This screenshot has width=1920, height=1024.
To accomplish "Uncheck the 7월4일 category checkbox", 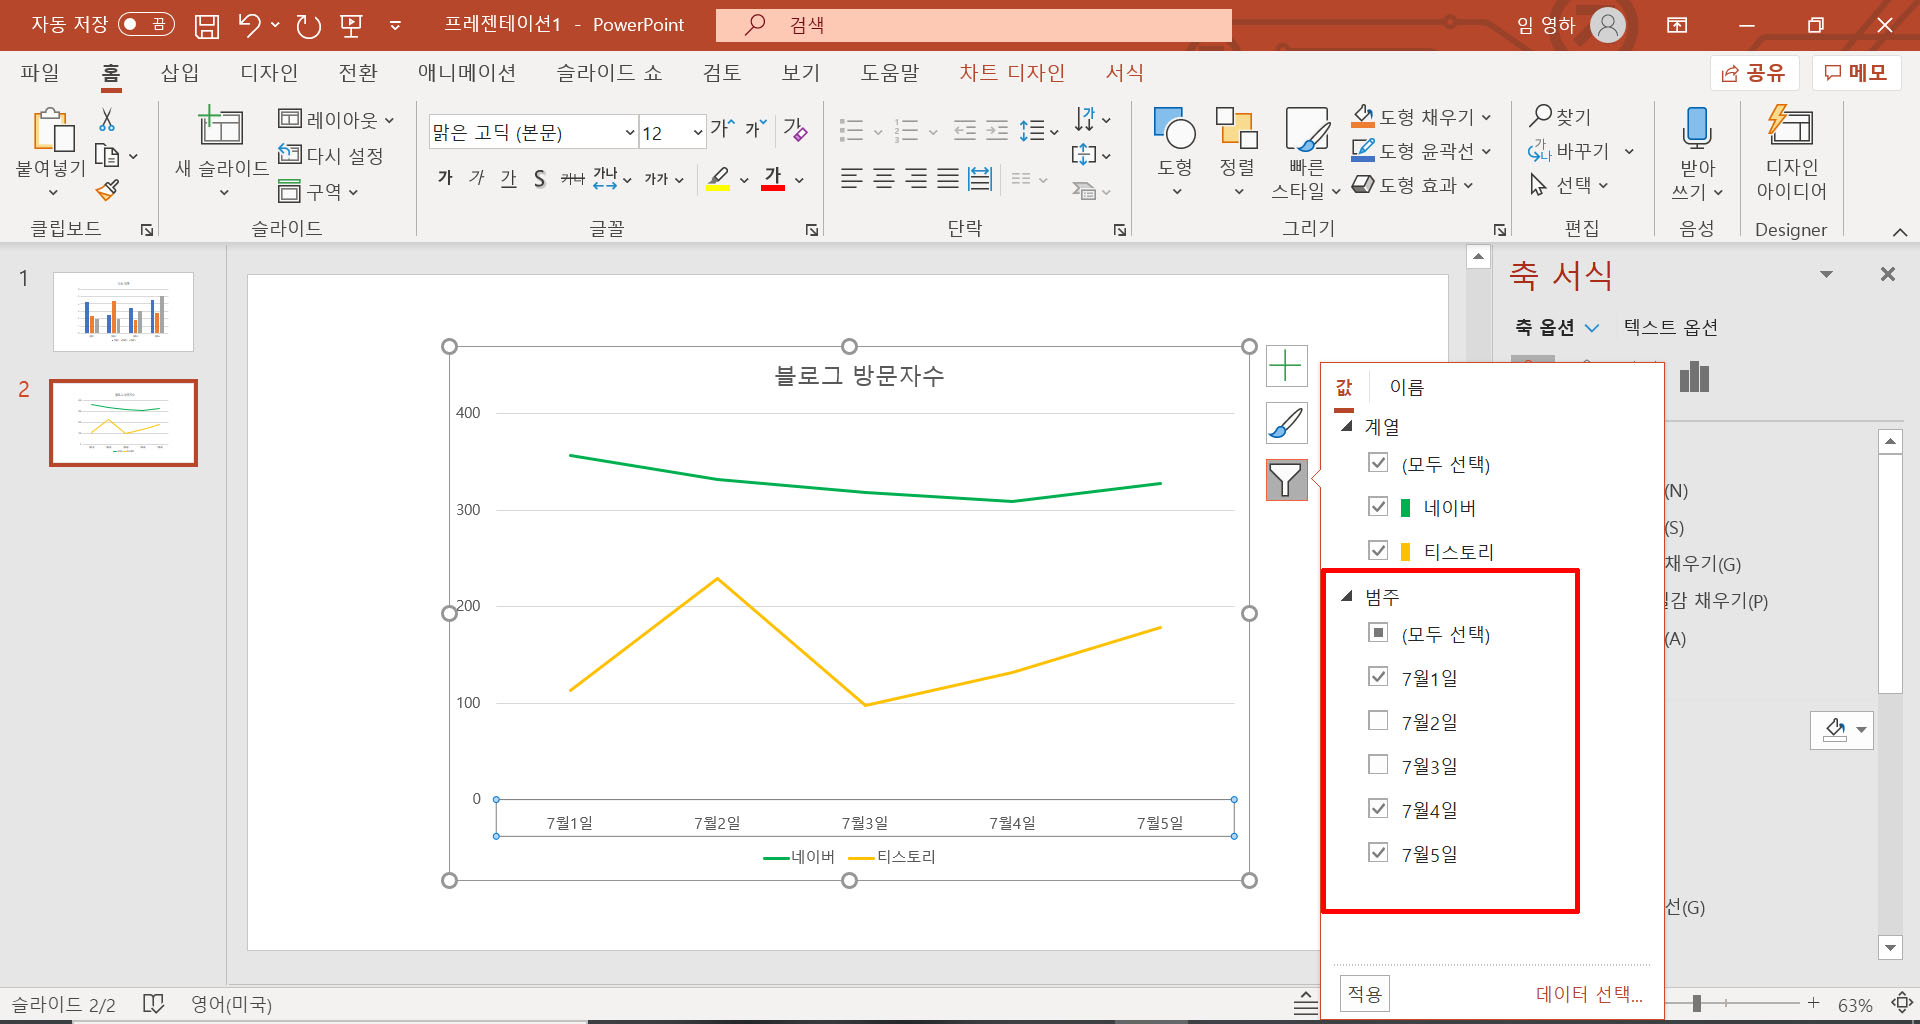I will pos(1378,809).
